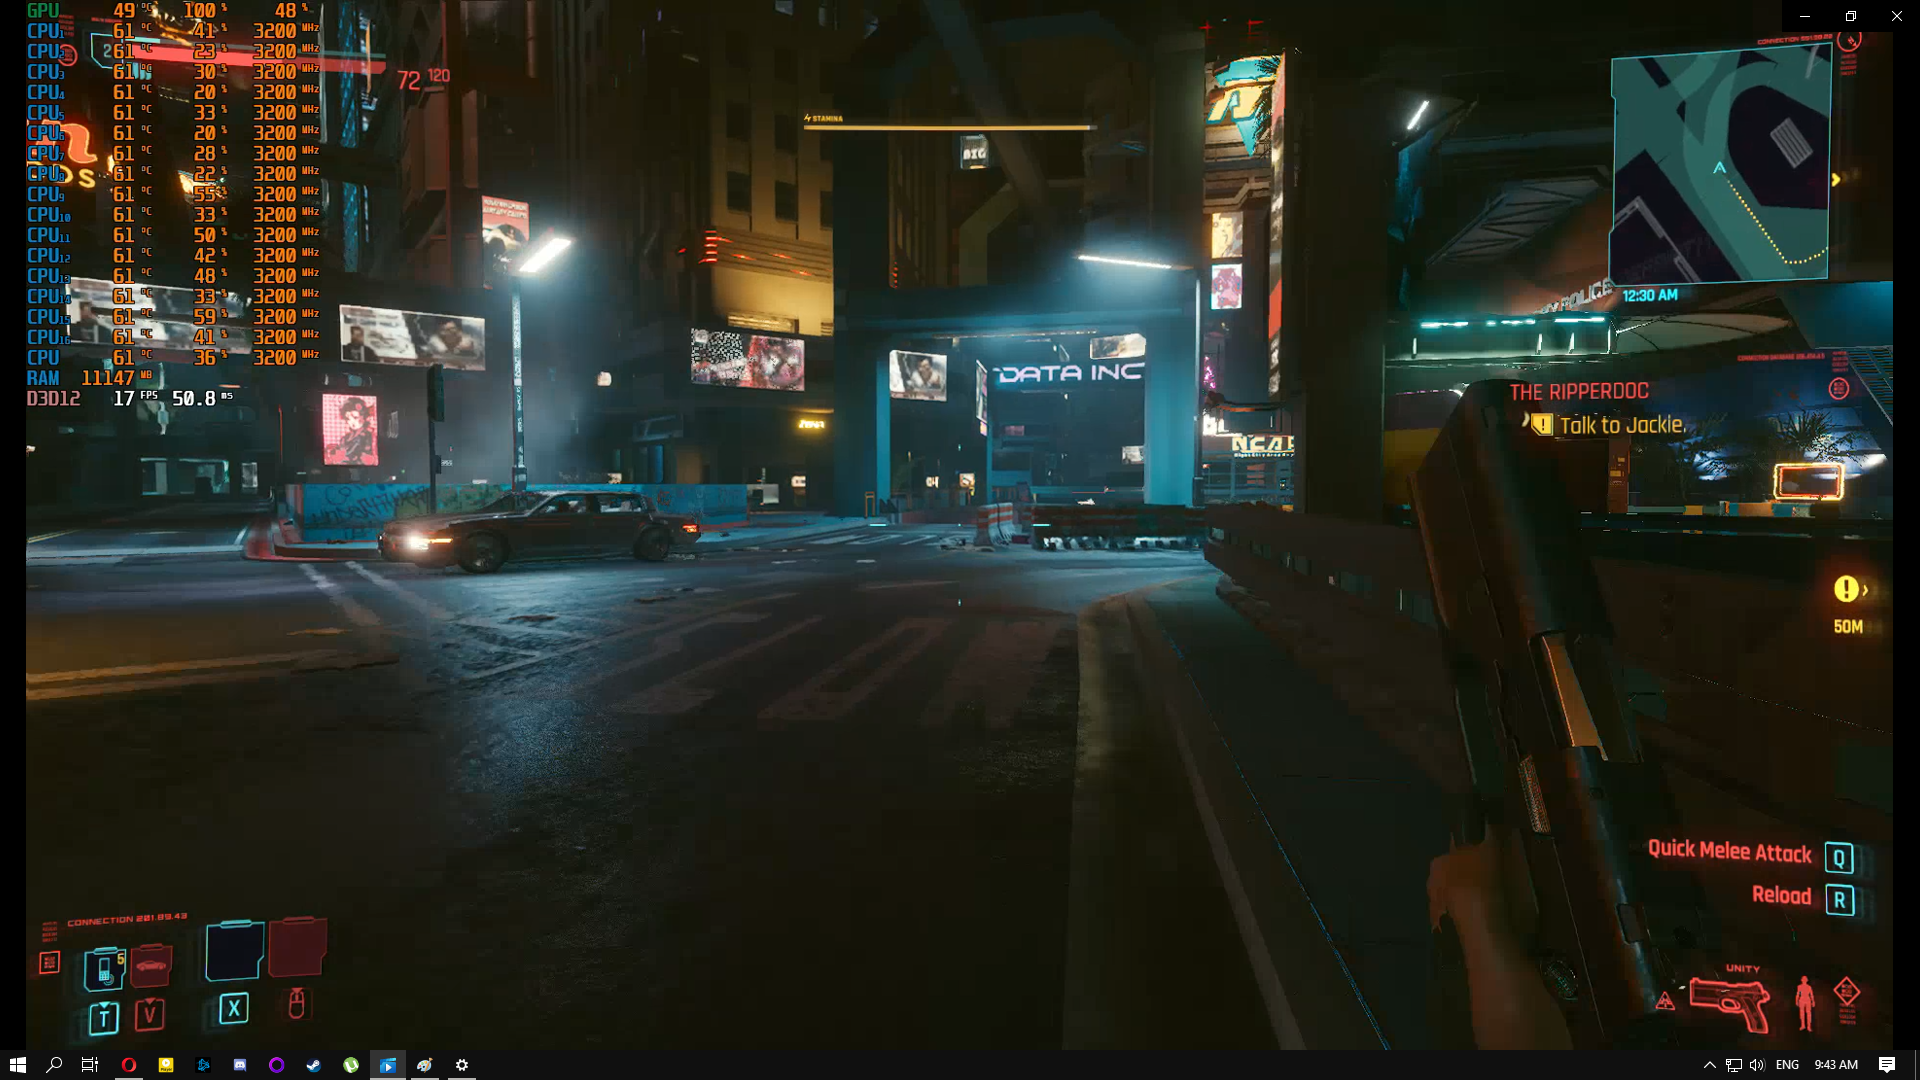The image size is (1920, 1080).
Task: Open the Discord taskbar icon
Action: coord(240,1065)
